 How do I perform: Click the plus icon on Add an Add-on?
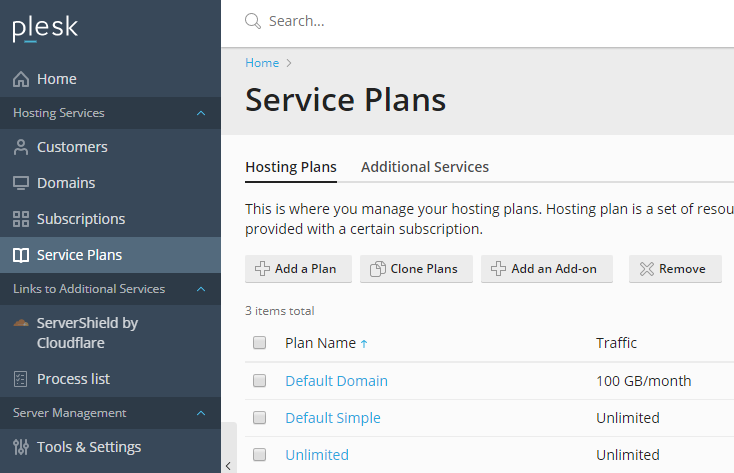498,269
